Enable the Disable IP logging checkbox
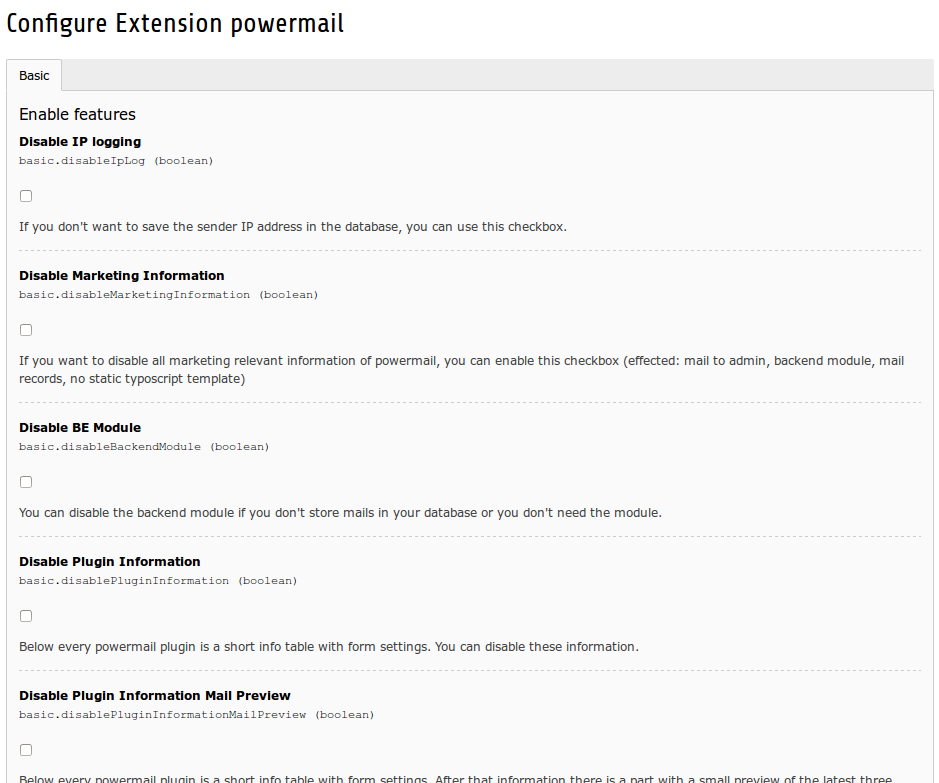The height and width of the screenshot is (783, 939). click(x=26, y=196)
